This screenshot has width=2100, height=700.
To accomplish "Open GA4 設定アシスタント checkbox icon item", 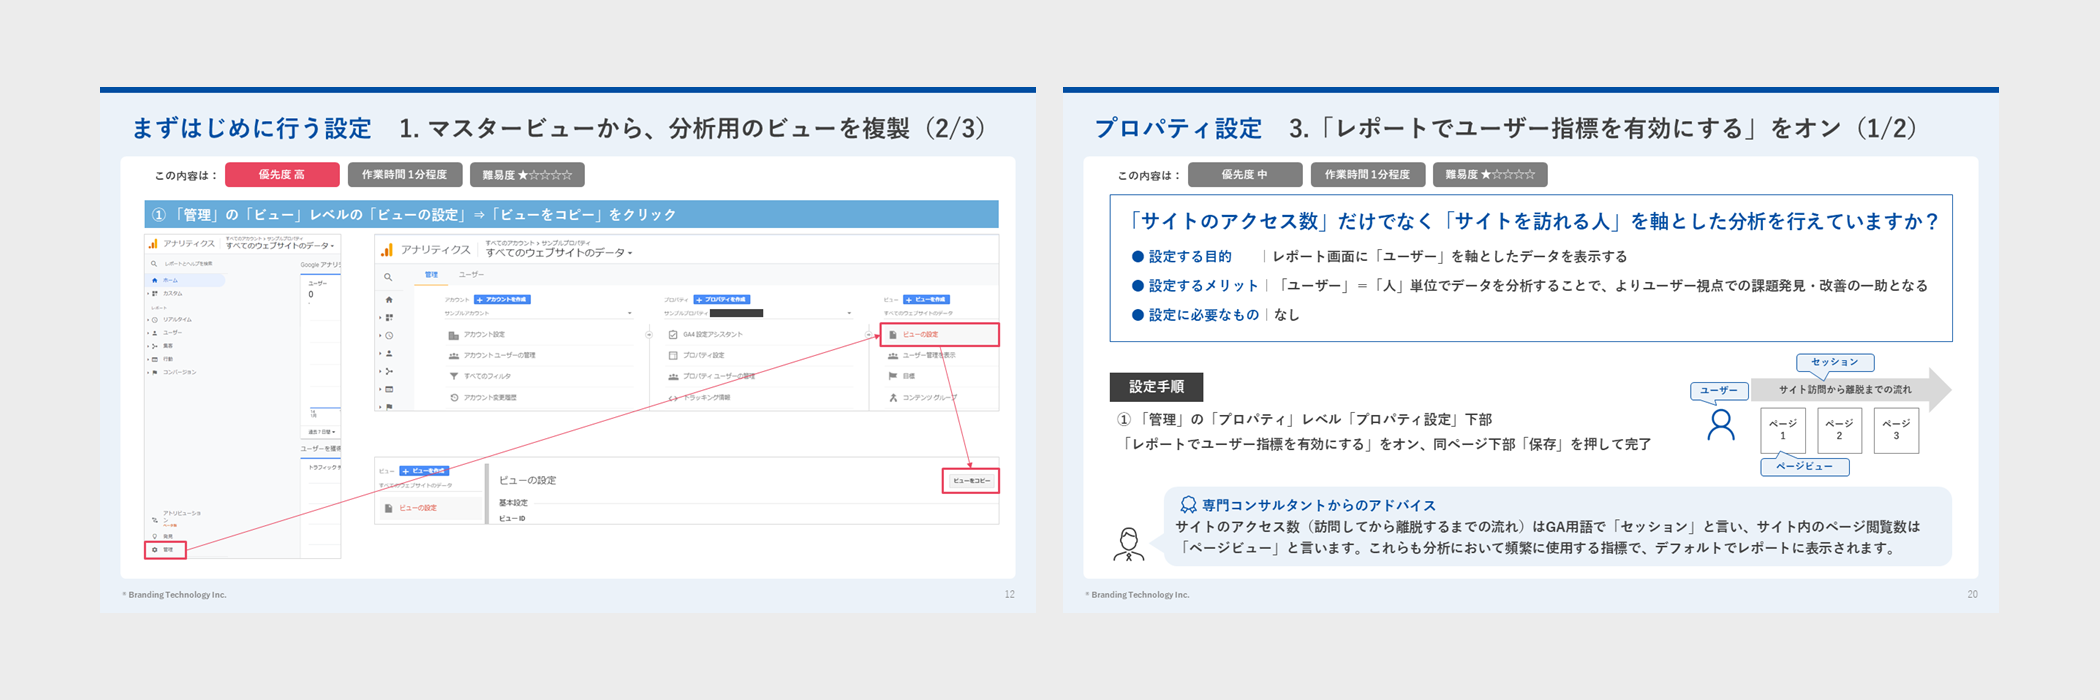I will 673,335.
